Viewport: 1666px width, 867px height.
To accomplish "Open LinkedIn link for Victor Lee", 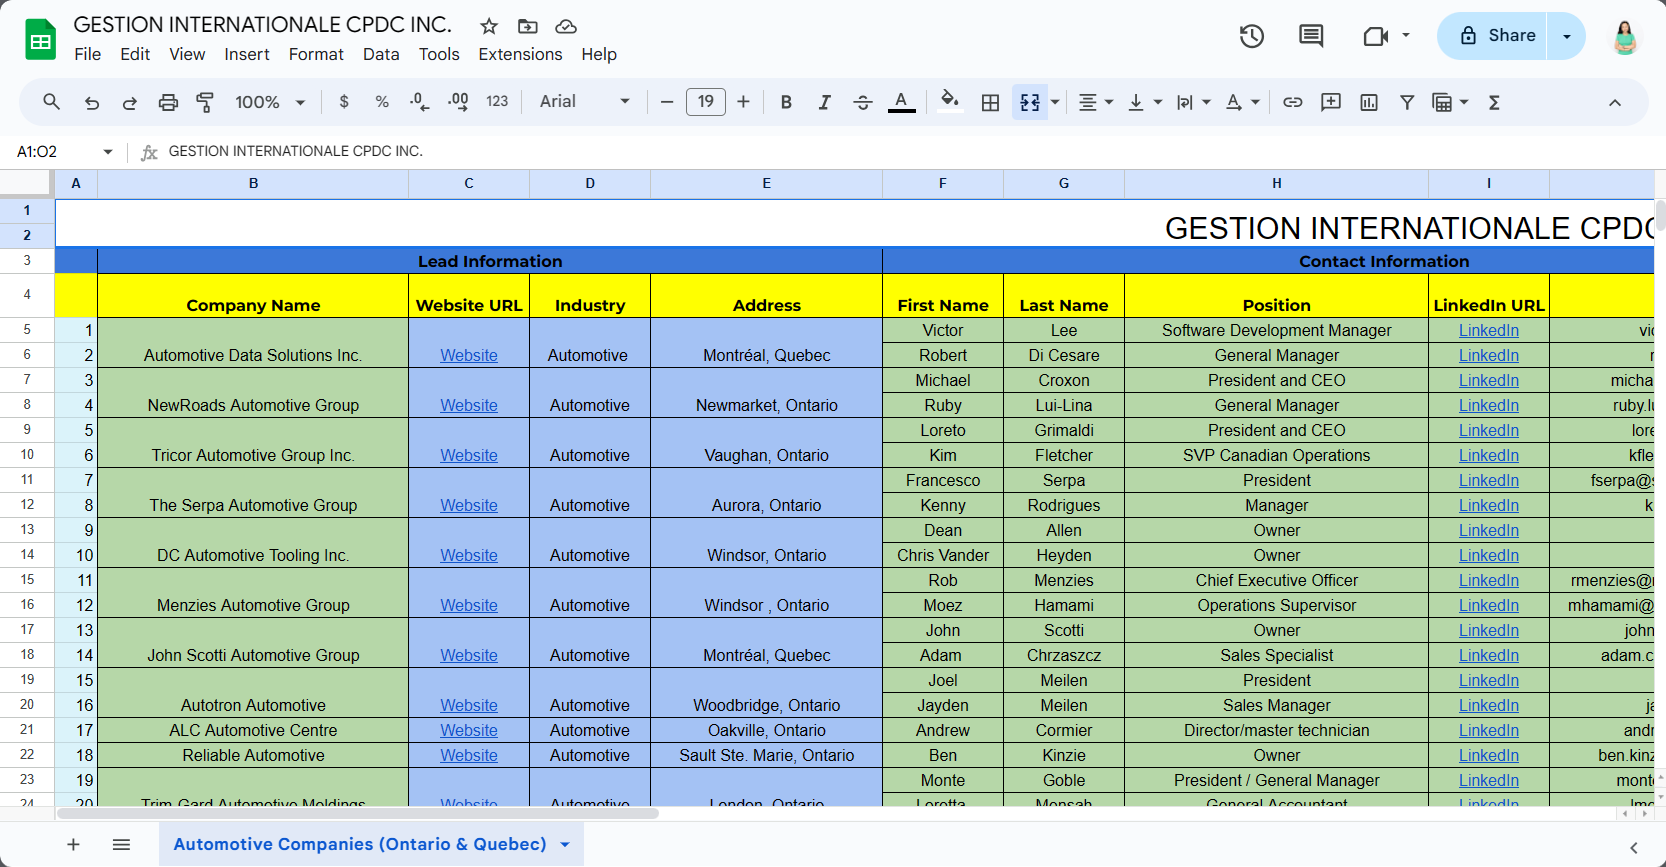I will (x=1488, y=330).
